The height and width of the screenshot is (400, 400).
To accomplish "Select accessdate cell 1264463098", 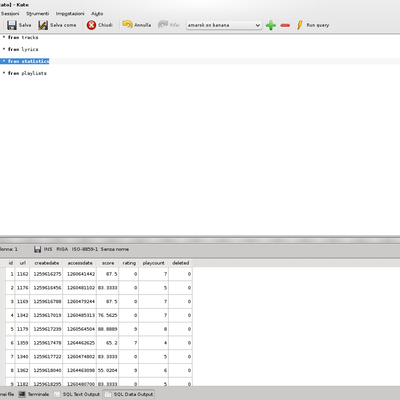I will (80, 370).
